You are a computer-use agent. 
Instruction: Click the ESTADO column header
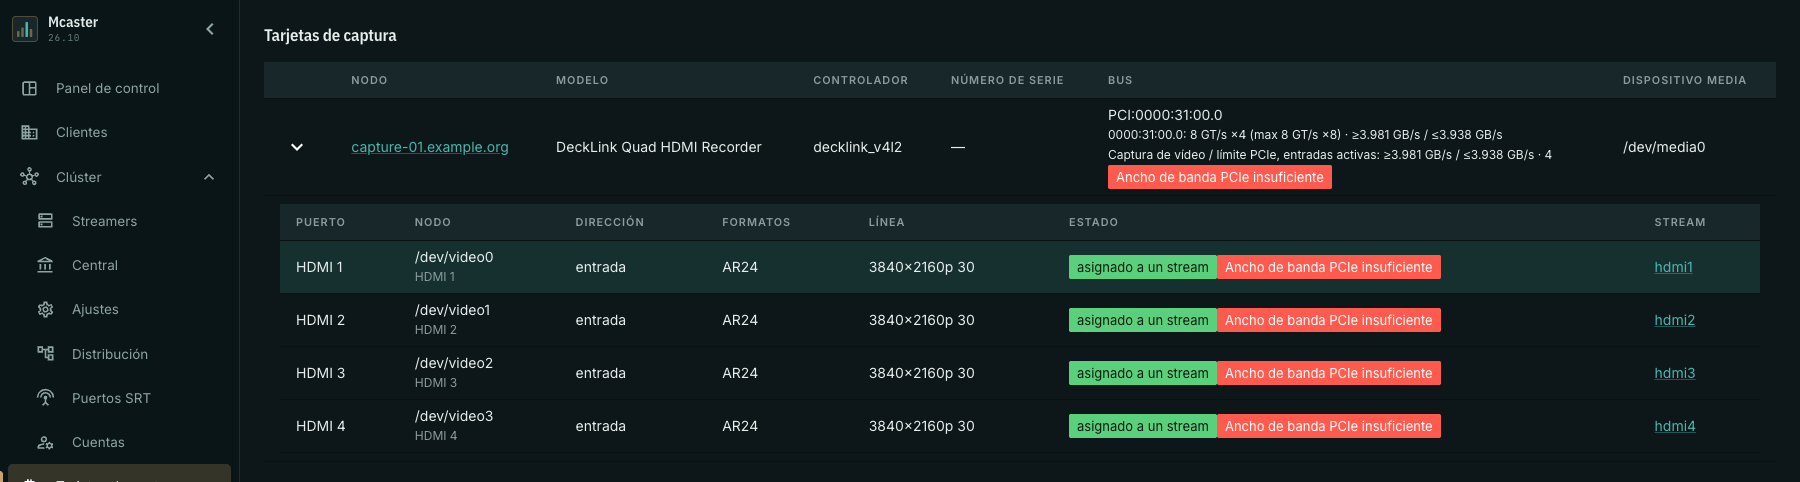pos(1093,222)
